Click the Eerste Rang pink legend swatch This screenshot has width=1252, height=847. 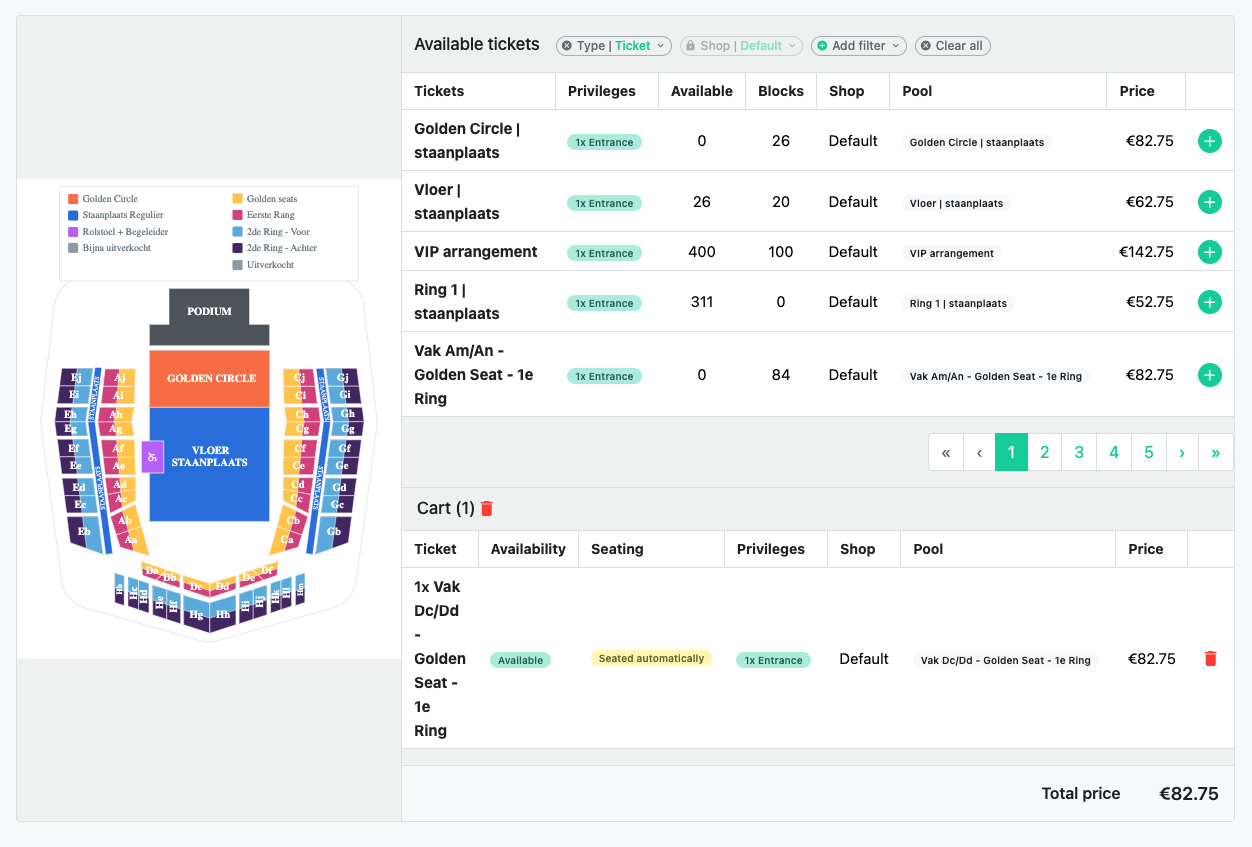237,215
